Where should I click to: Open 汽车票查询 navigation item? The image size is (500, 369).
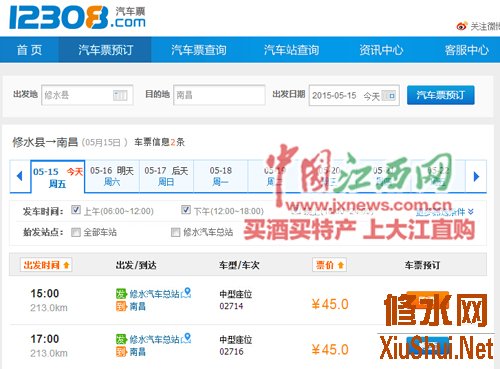tap(198, 50)
